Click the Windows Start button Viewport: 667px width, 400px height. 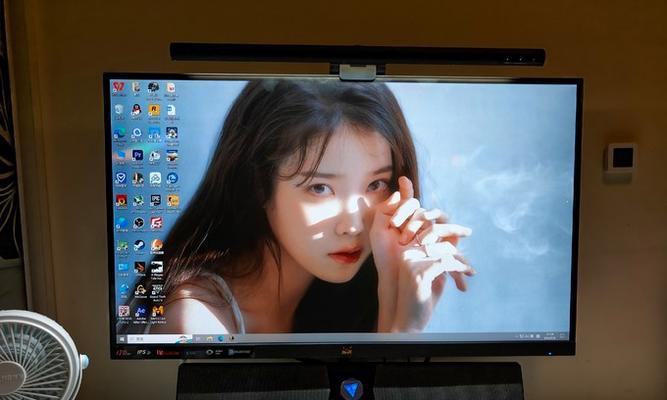[122, 339]
